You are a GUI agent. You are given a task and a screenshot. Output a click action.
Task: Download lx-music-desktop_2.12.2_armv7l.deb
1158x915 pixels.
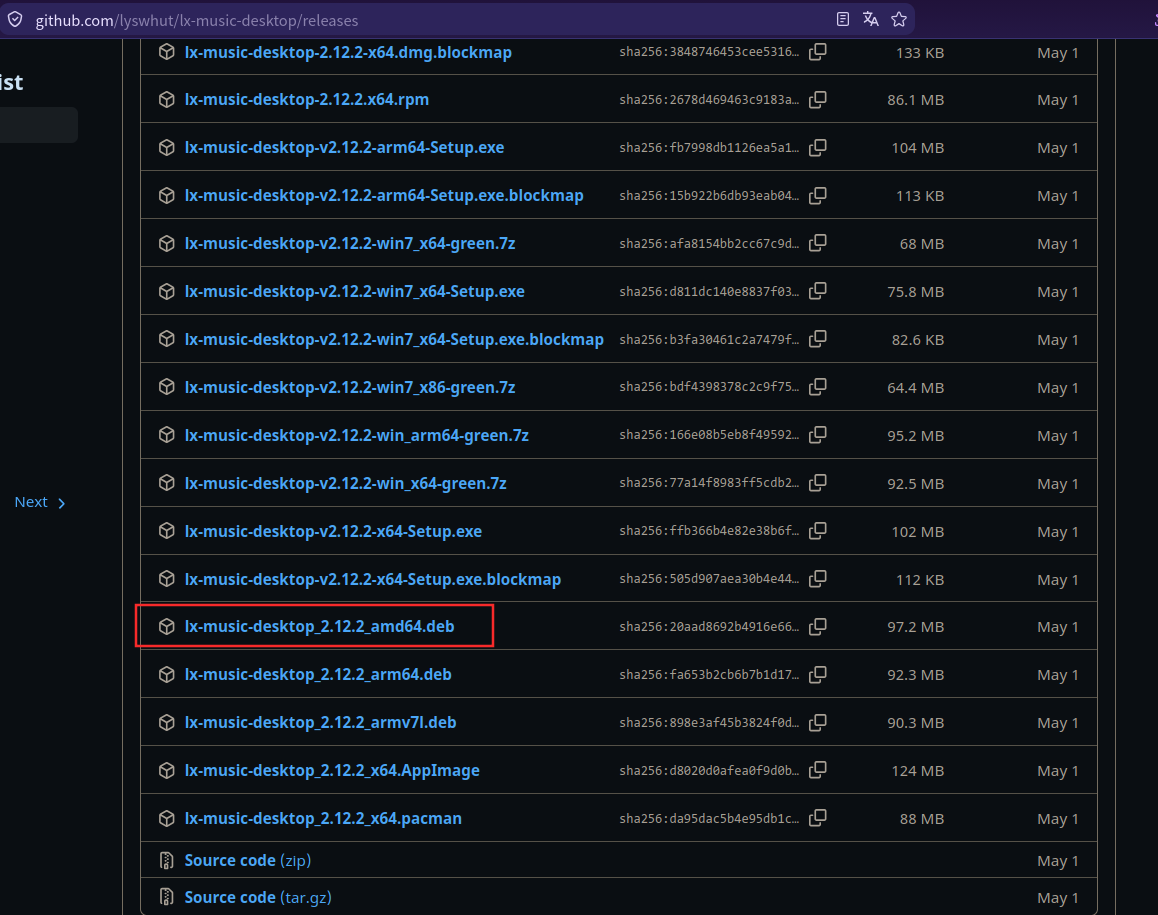[320, 722]
